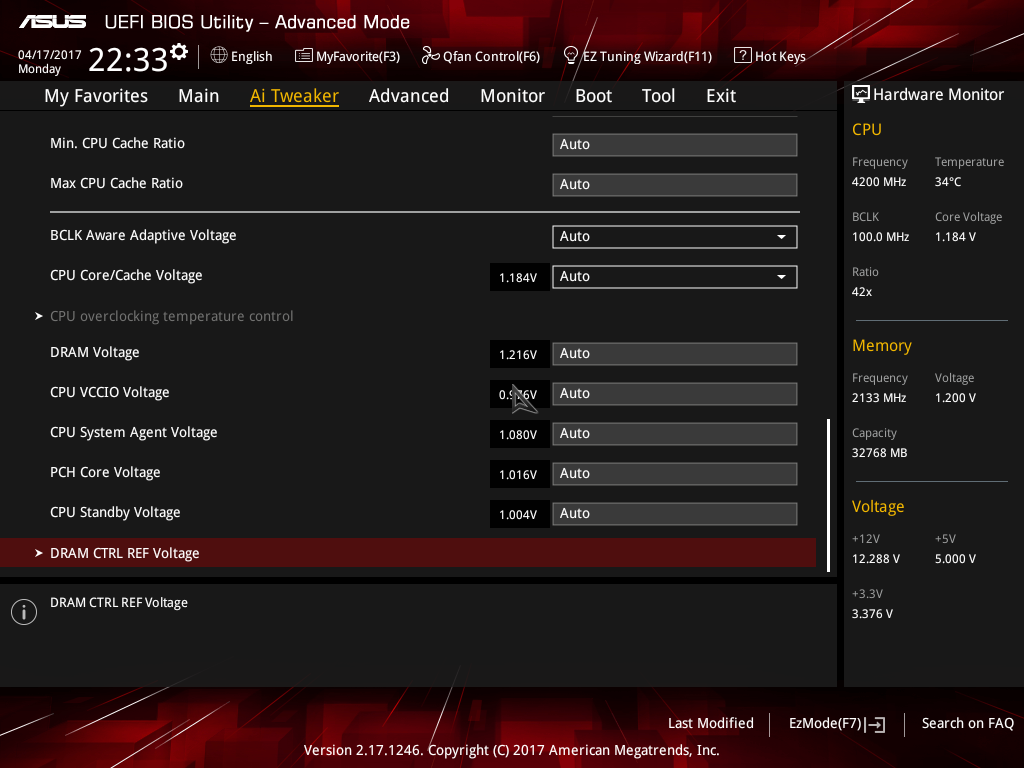Click the 1.080V System Agent reading
1024x768 pixels.
518,434
